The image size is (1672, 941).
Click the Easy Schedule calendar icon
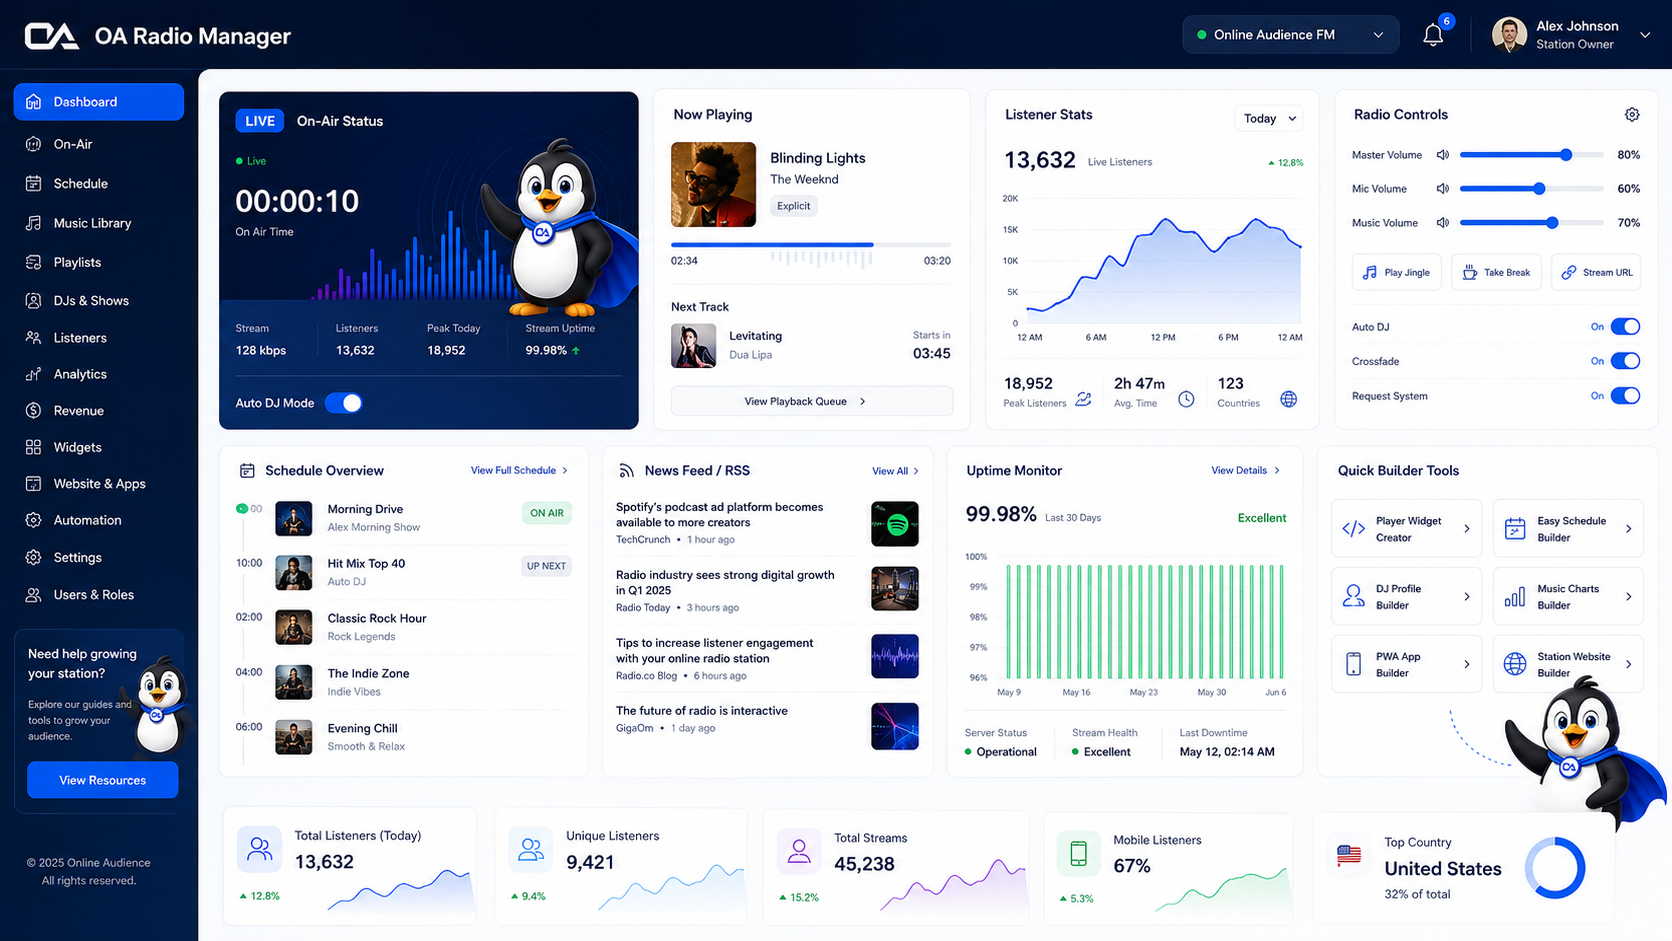(x=1515, y=529)
